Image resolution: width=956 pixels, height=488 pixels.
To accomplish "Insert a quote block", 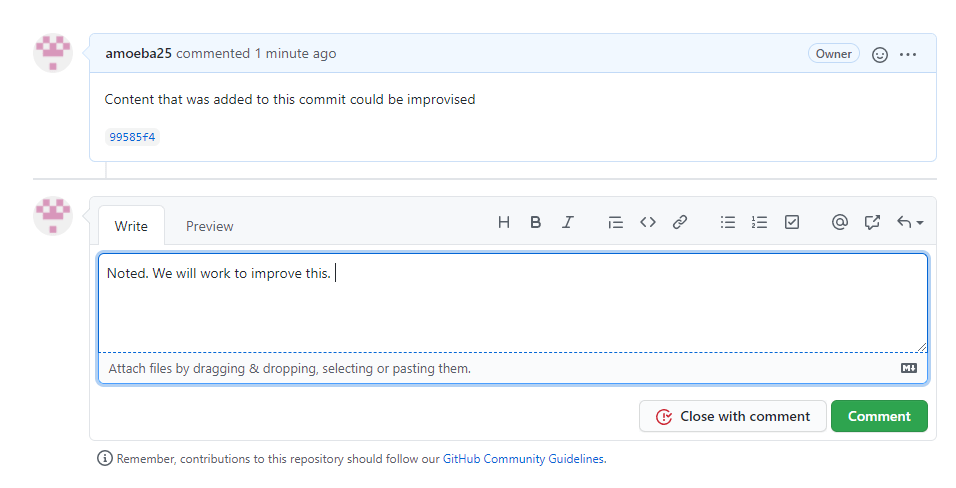I will pyautogui.click(x=616, y=222).
